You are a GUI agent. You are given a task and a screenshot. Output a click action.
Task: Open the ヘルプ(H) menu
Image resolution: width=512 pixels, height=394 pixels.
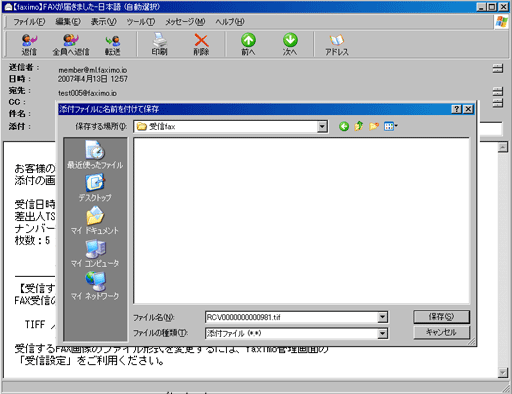[230, 22]
